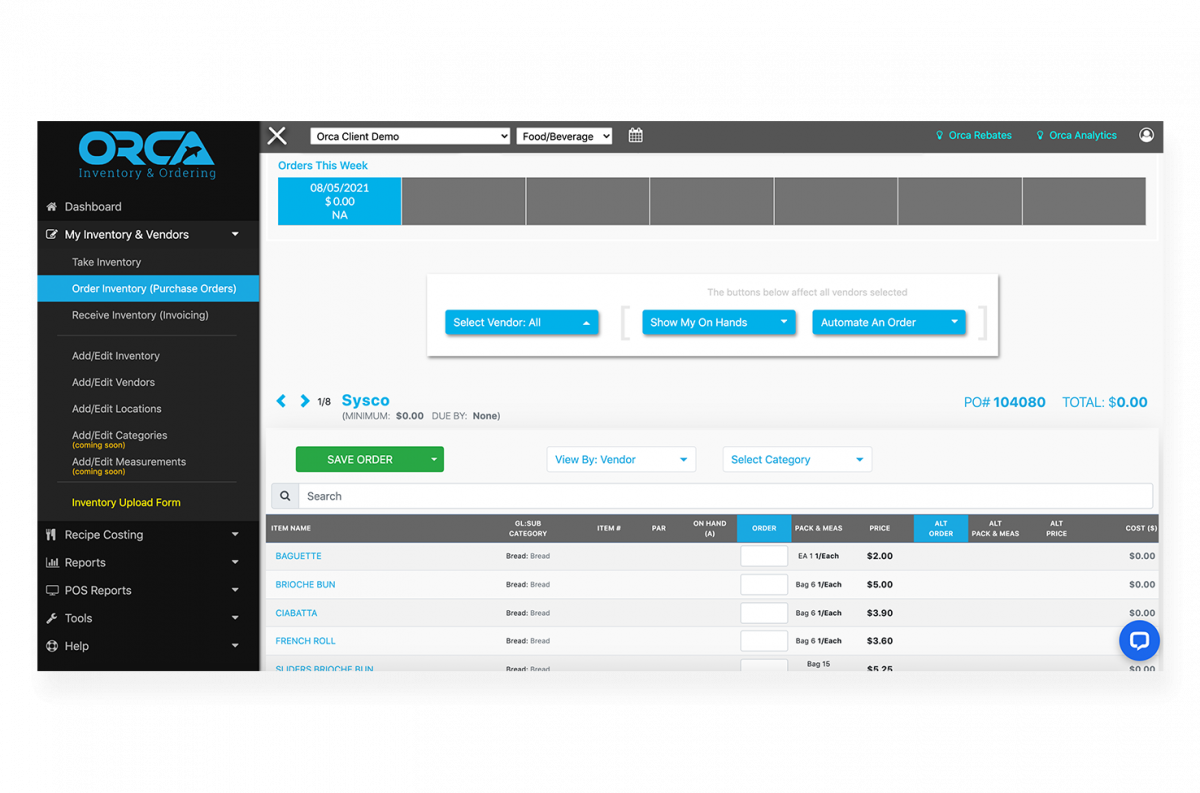Open View By: Vendor dropdown
The width and height of the screenshot is (1200, 793).
coord(621,459)
